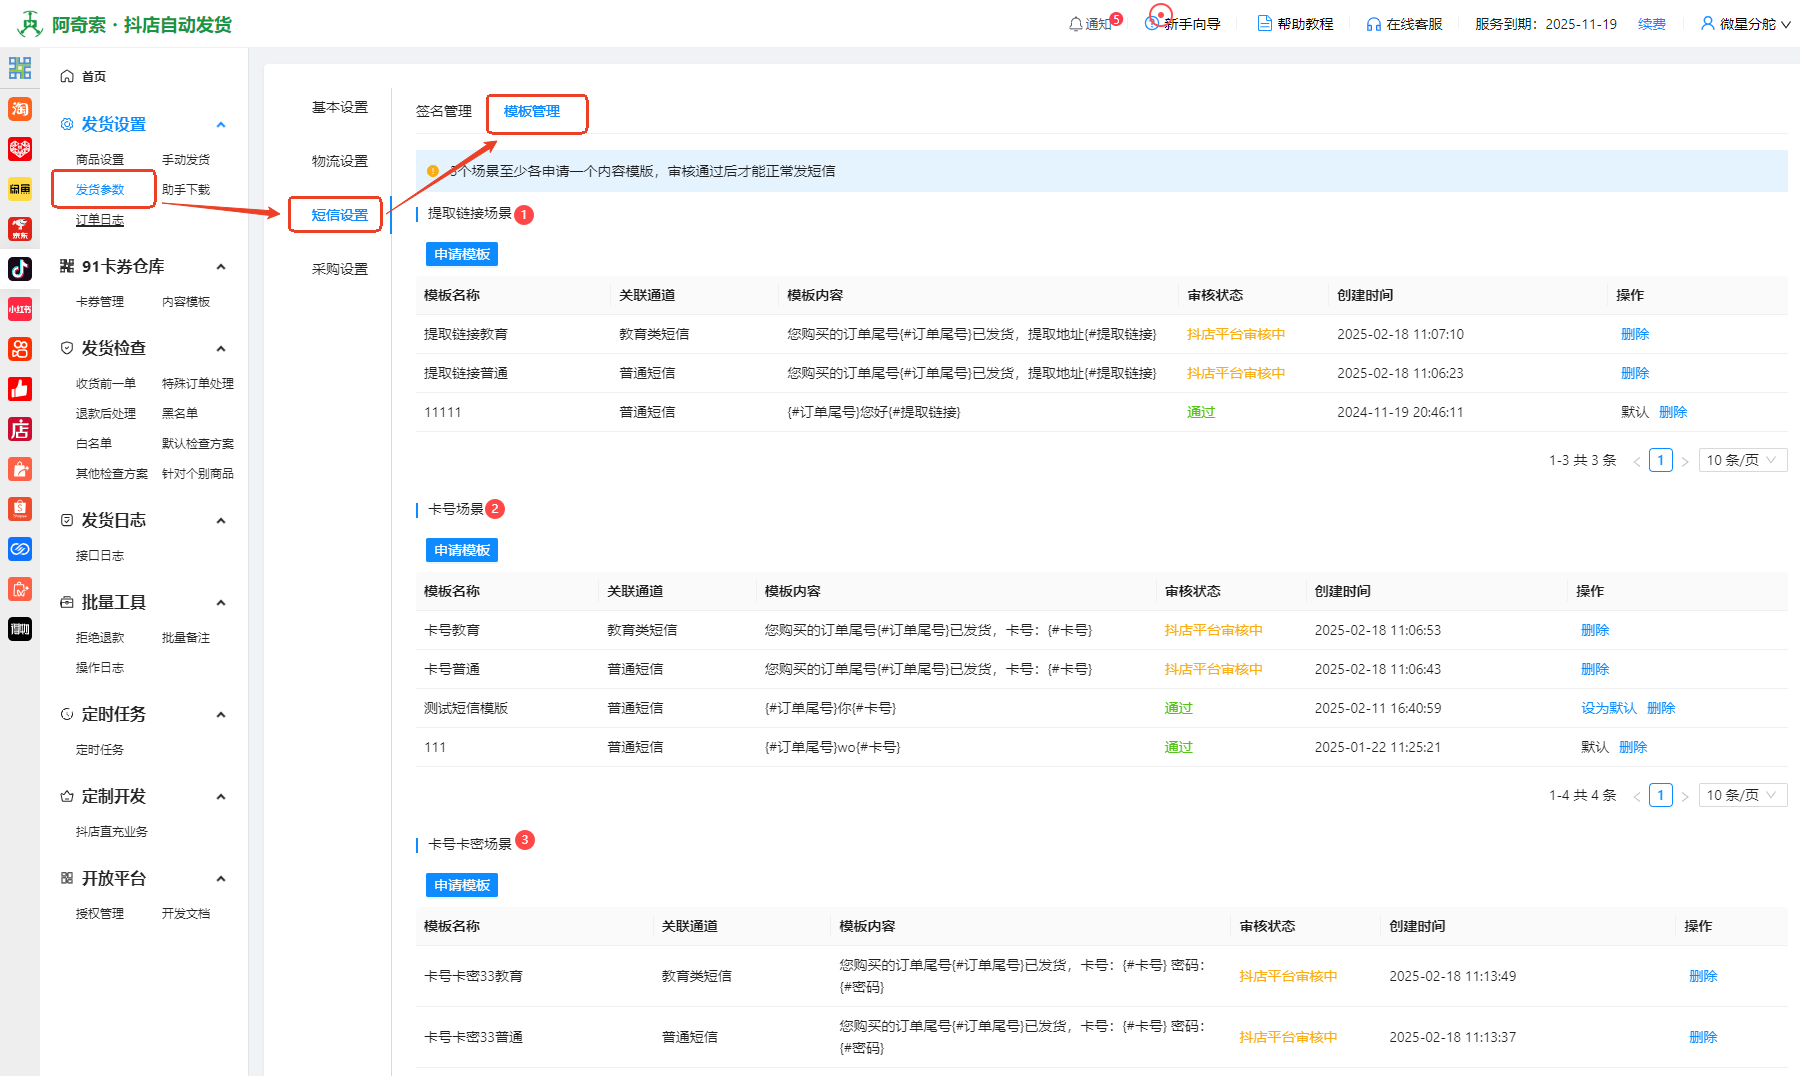This screenshot has width=1800, height=1076.
Task: Click the 首页 home icon
Action: point(67,76)
